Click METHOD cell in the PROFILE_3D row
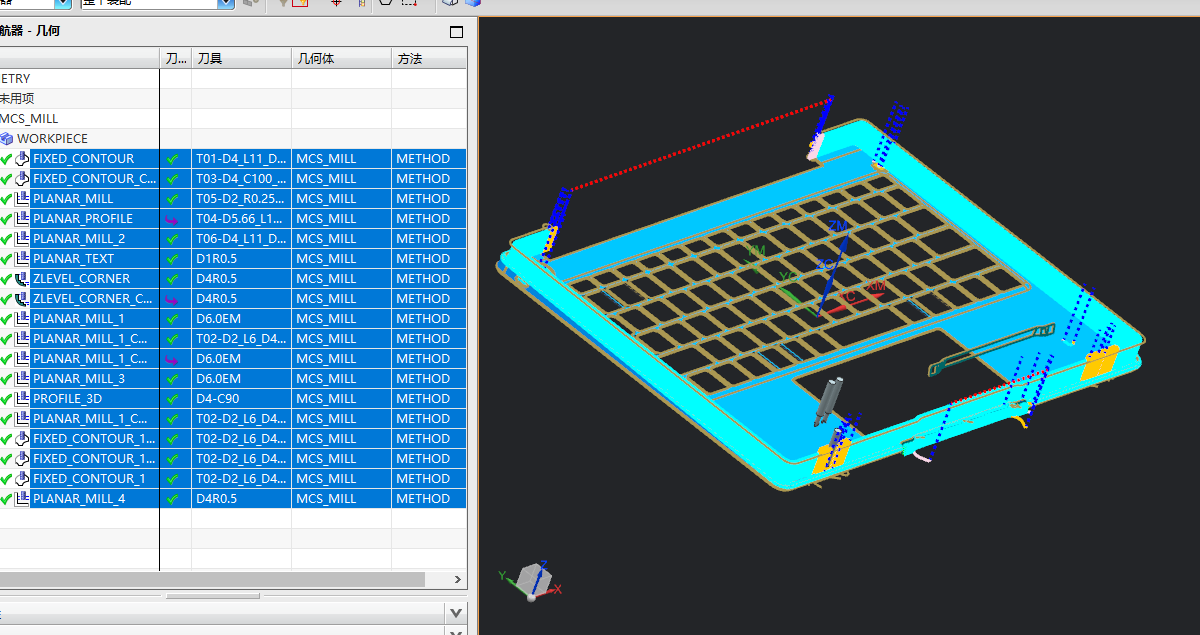The image size is (1200, 635). (429, 399)
